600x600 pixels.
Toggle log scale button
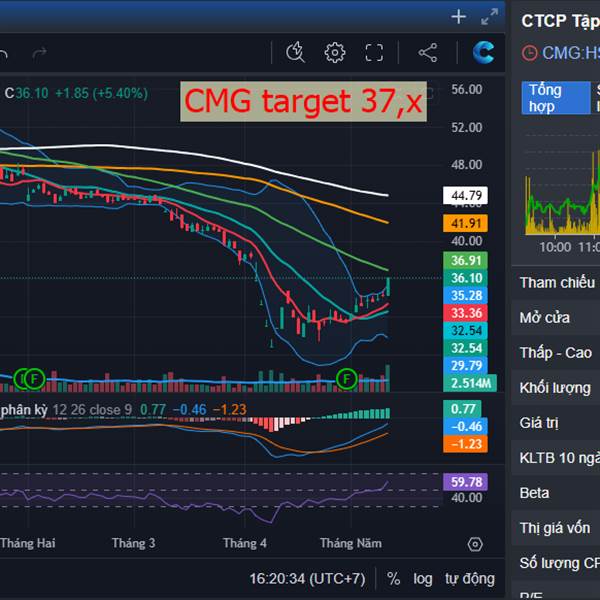click(423, 579)
